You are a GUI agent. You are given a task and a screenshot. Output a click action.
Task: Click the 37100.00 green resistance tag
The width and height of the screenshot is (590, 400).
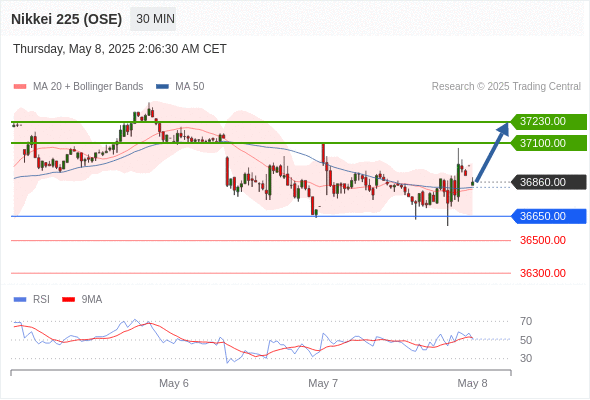point(549,143)
